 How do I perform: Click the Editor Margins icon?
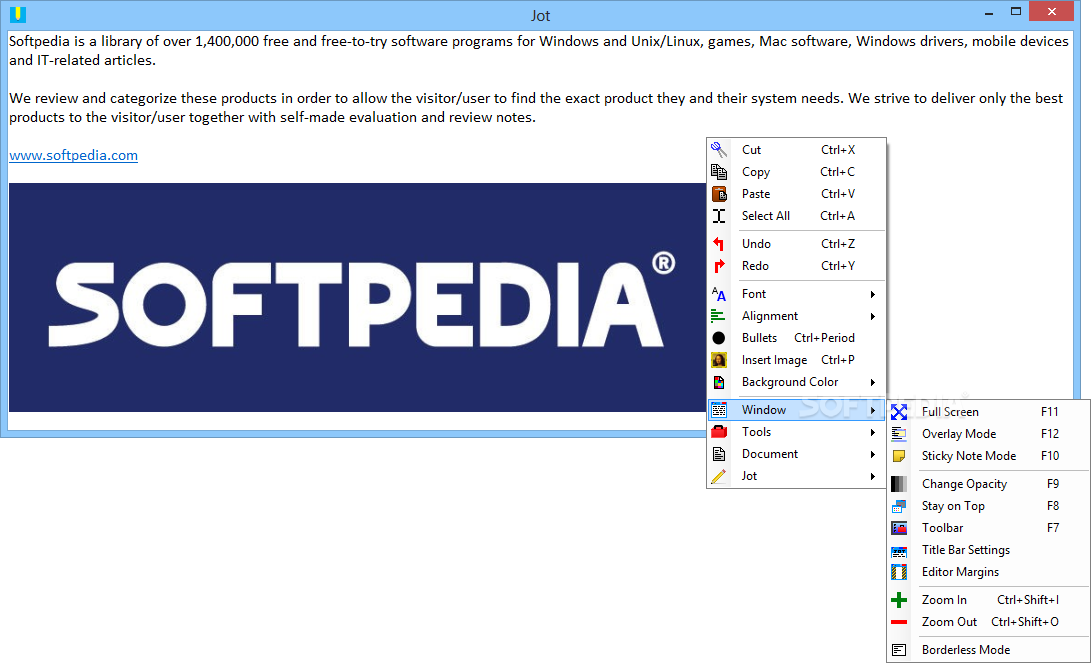[899, 572]
